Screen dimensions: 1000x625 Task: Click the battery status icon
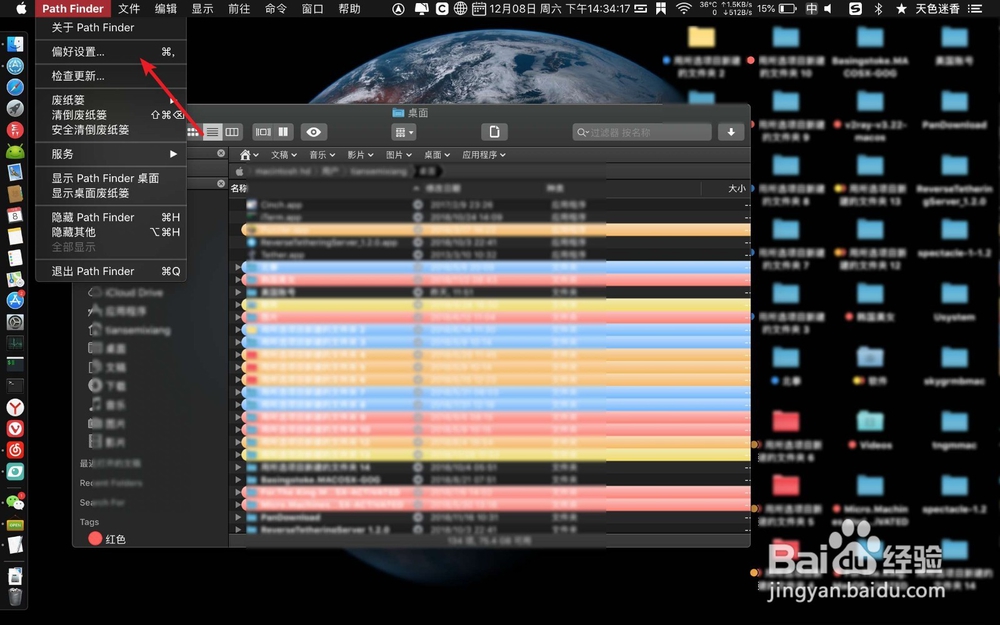coord(788,8)
